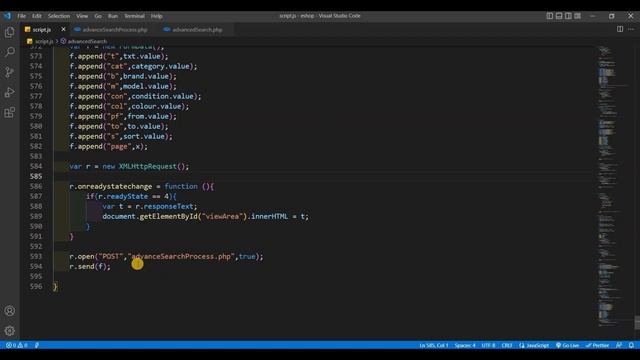Split the editor to the right

(x=620, y=29)
